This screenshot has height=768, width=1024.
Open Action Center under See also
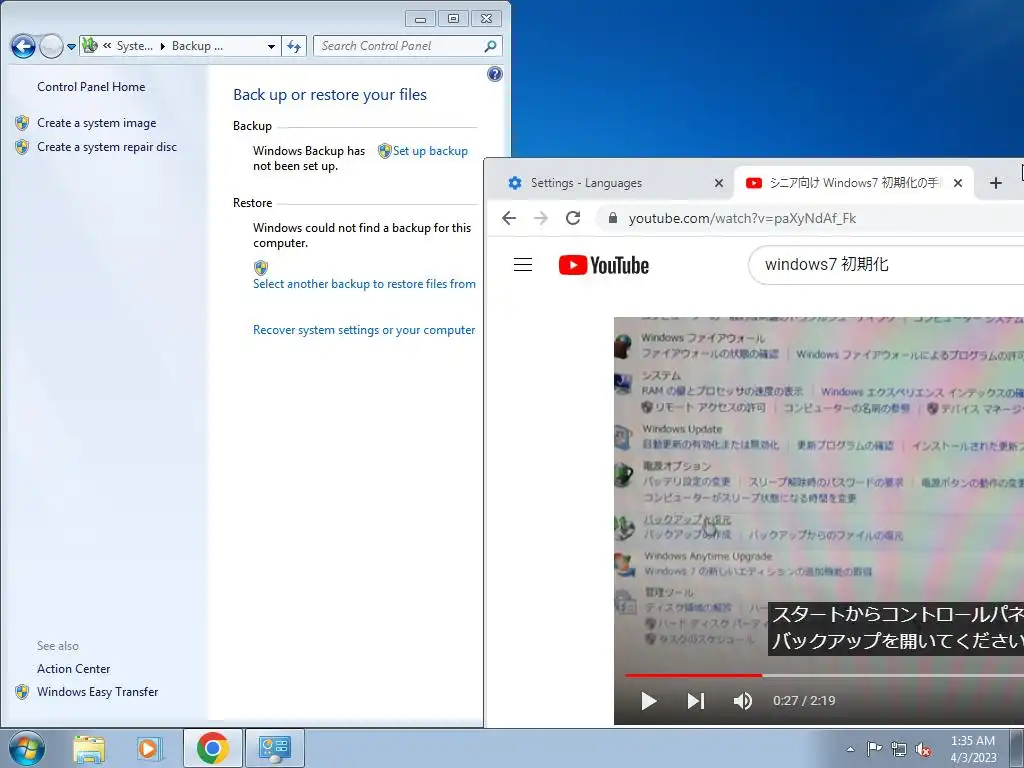point(73,669)
